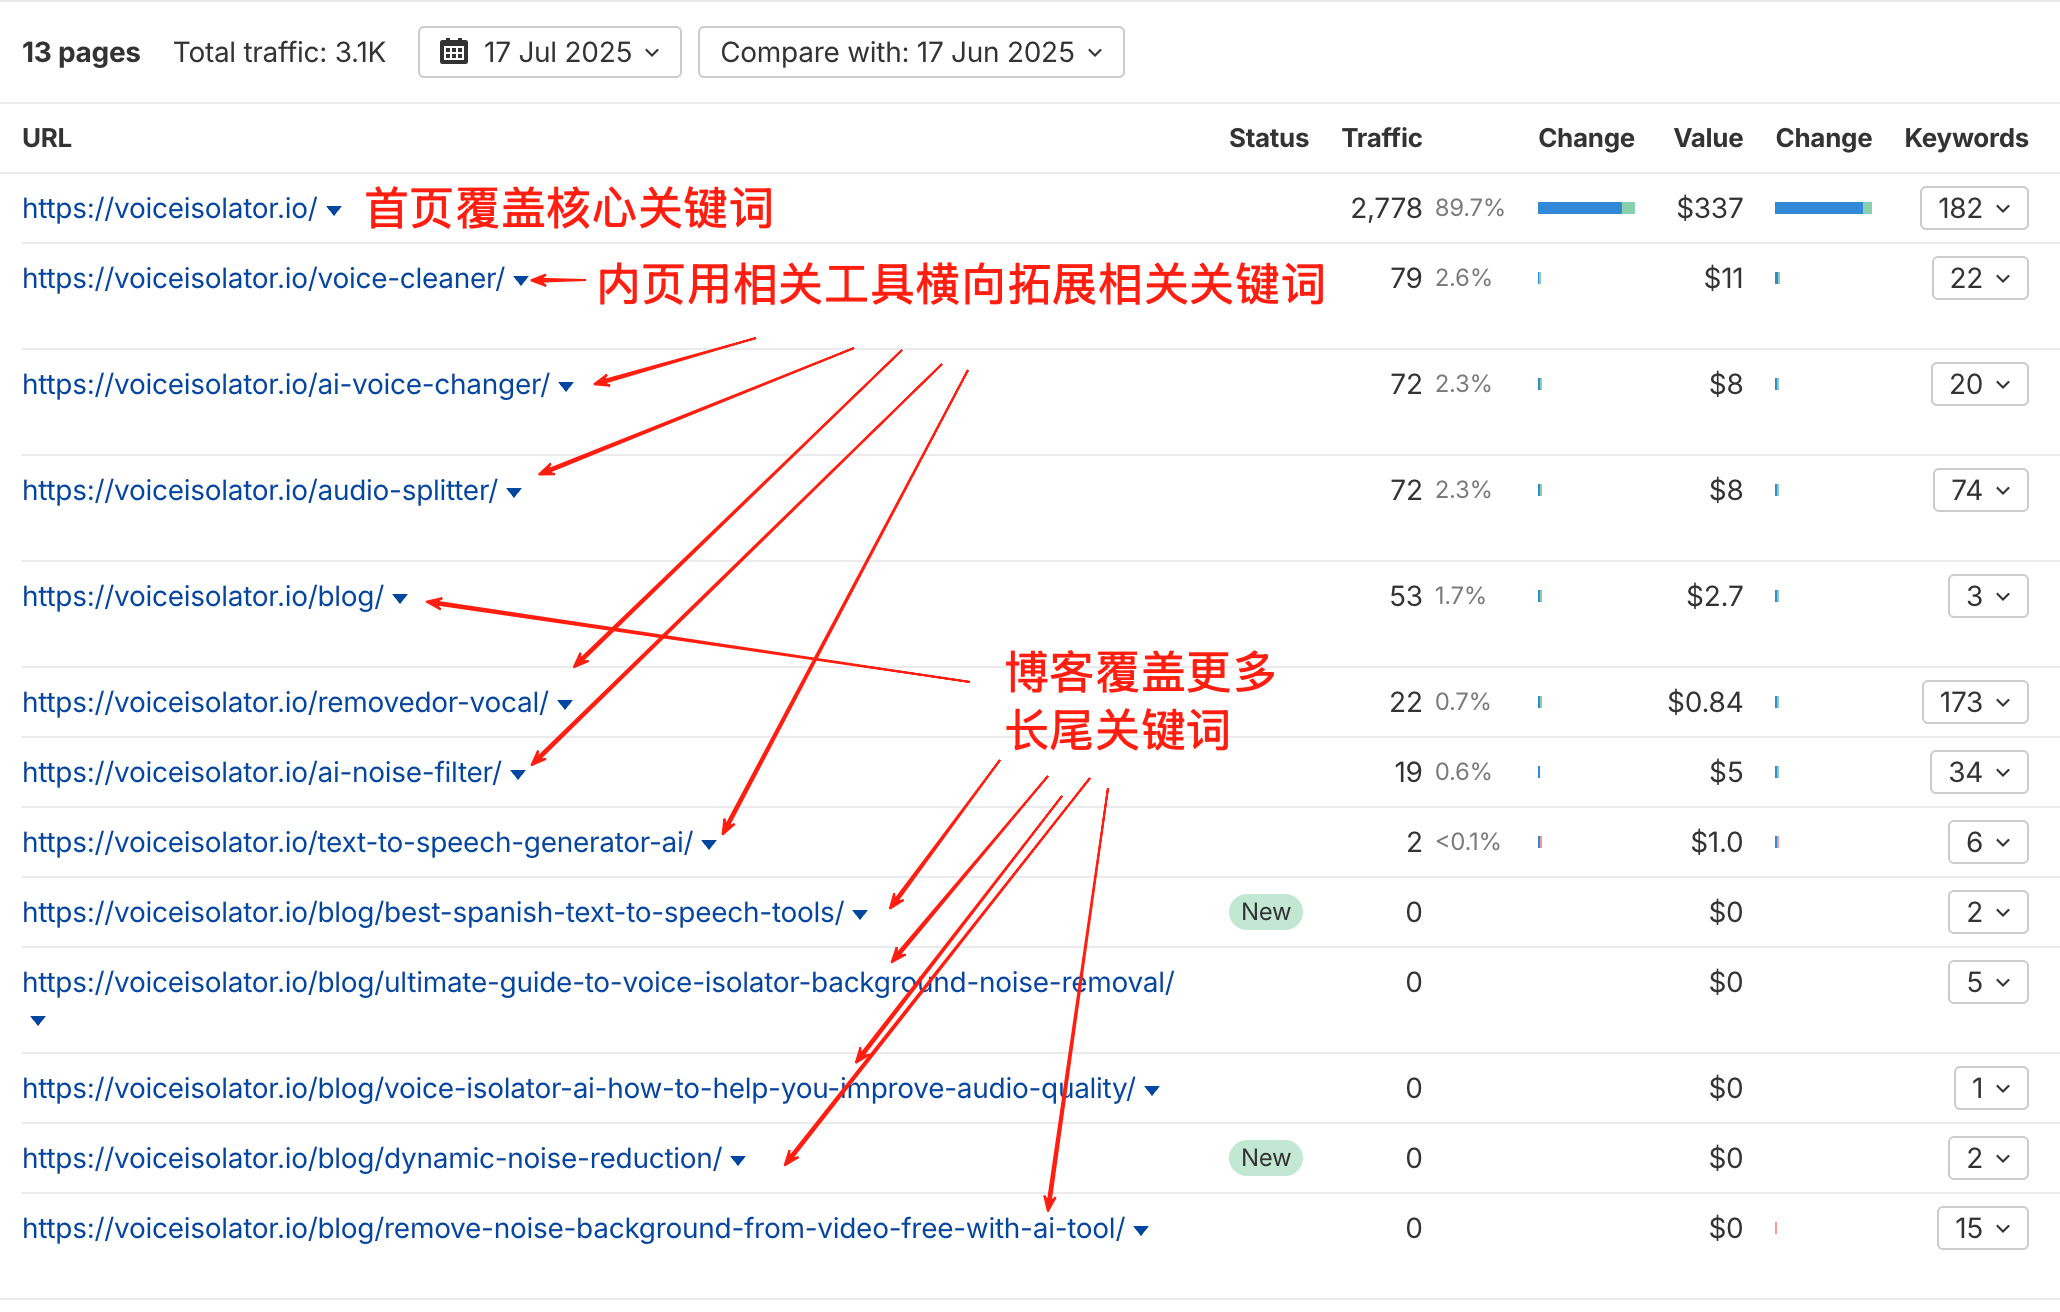Click the New status badge for best-spanish-text-to-speech-tools
2060x1312 pixels.
(1265, 912)
